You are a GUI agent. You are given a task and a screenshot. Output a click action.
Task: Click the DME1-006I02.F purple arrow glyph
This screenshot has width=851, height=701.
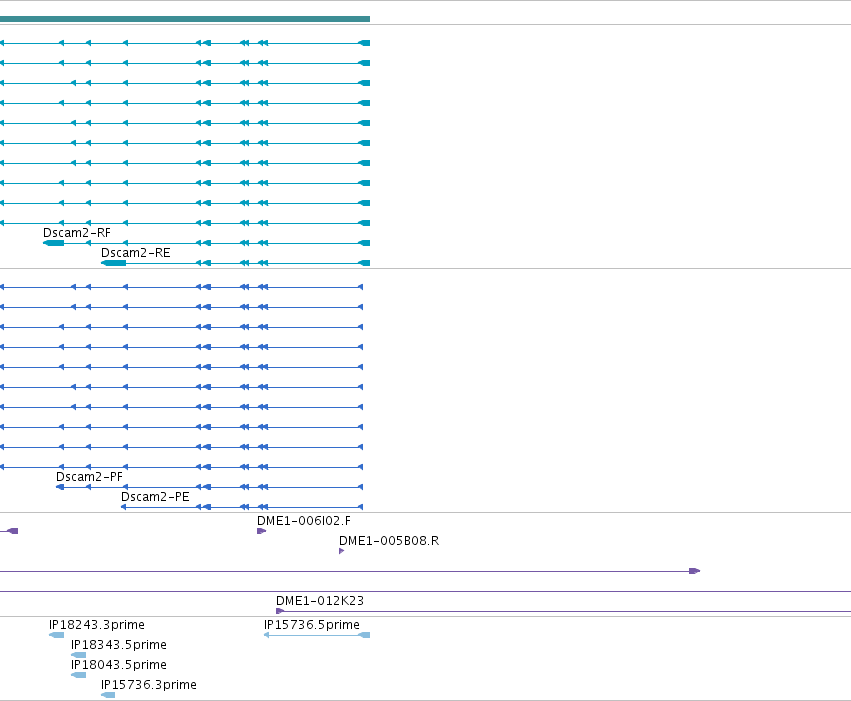coord(262,531)
